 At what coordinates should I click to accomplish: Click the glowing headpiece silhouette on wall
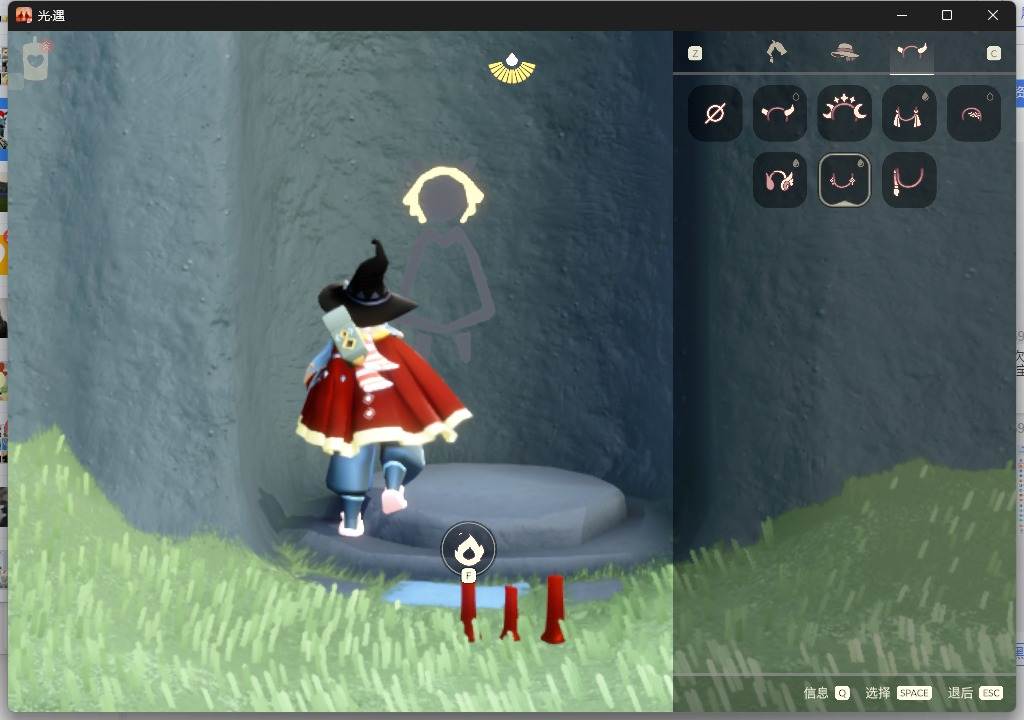pyautogui.click(x=443, y=195)
